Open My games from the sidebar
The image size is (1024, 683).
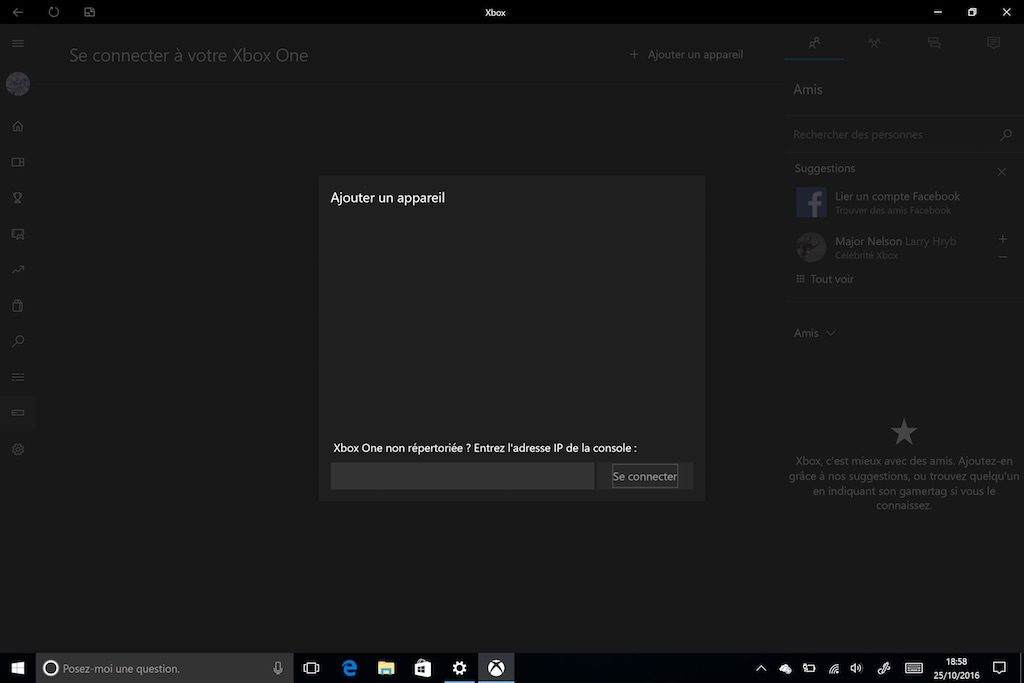point(18,162)
